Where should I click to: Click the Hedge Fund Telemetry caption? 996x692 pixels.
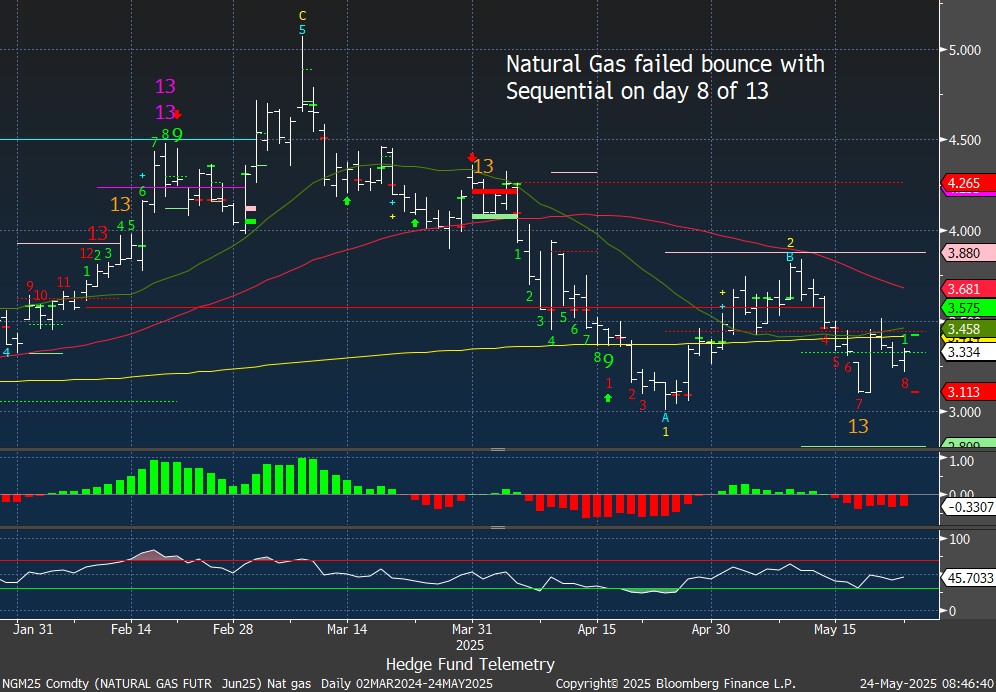click(470, 665)
